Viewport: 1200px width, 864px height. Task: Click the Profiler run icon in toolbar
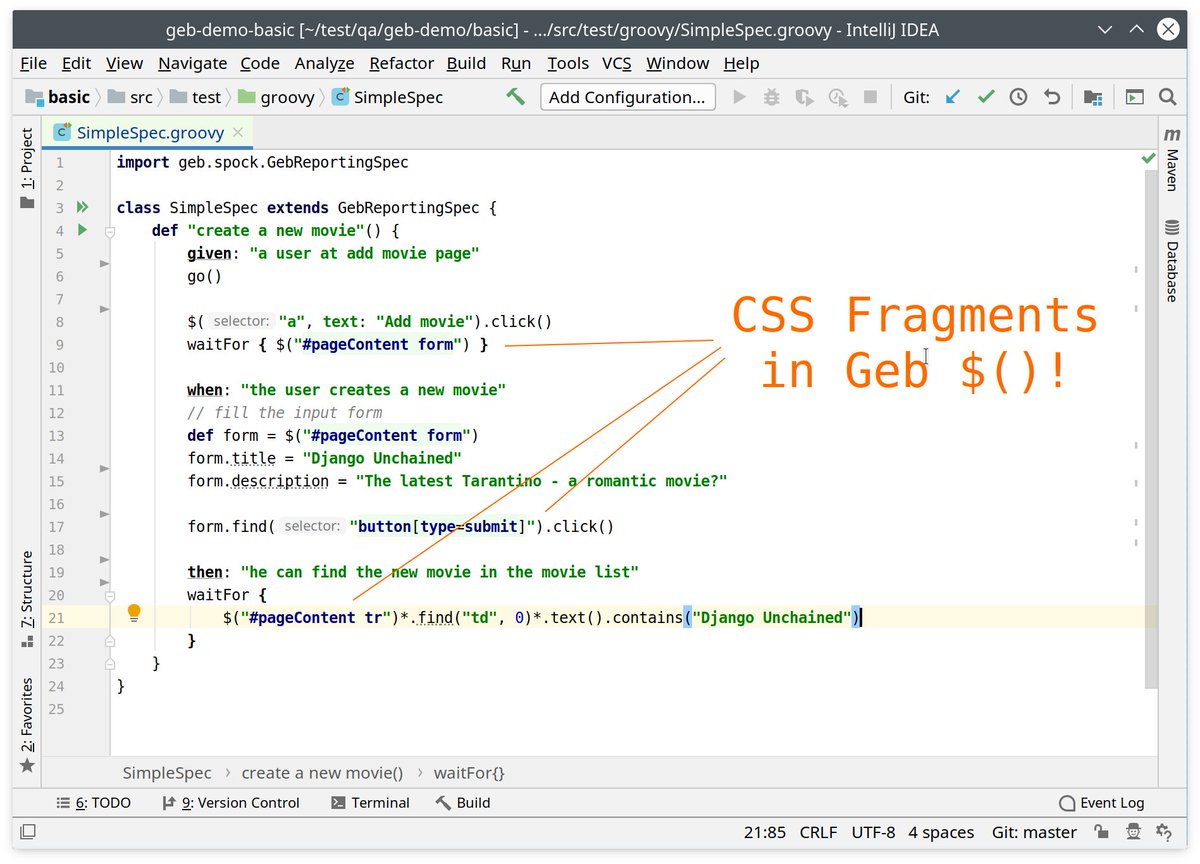[838, 97]
